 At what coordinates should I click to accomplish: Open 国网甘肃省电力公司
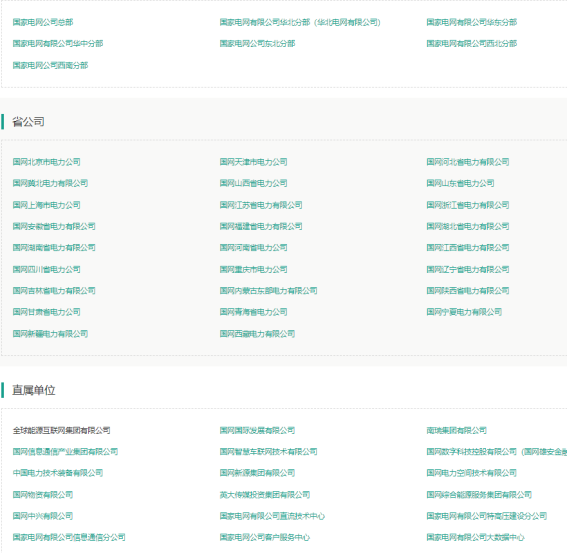(x=46, y=312)
